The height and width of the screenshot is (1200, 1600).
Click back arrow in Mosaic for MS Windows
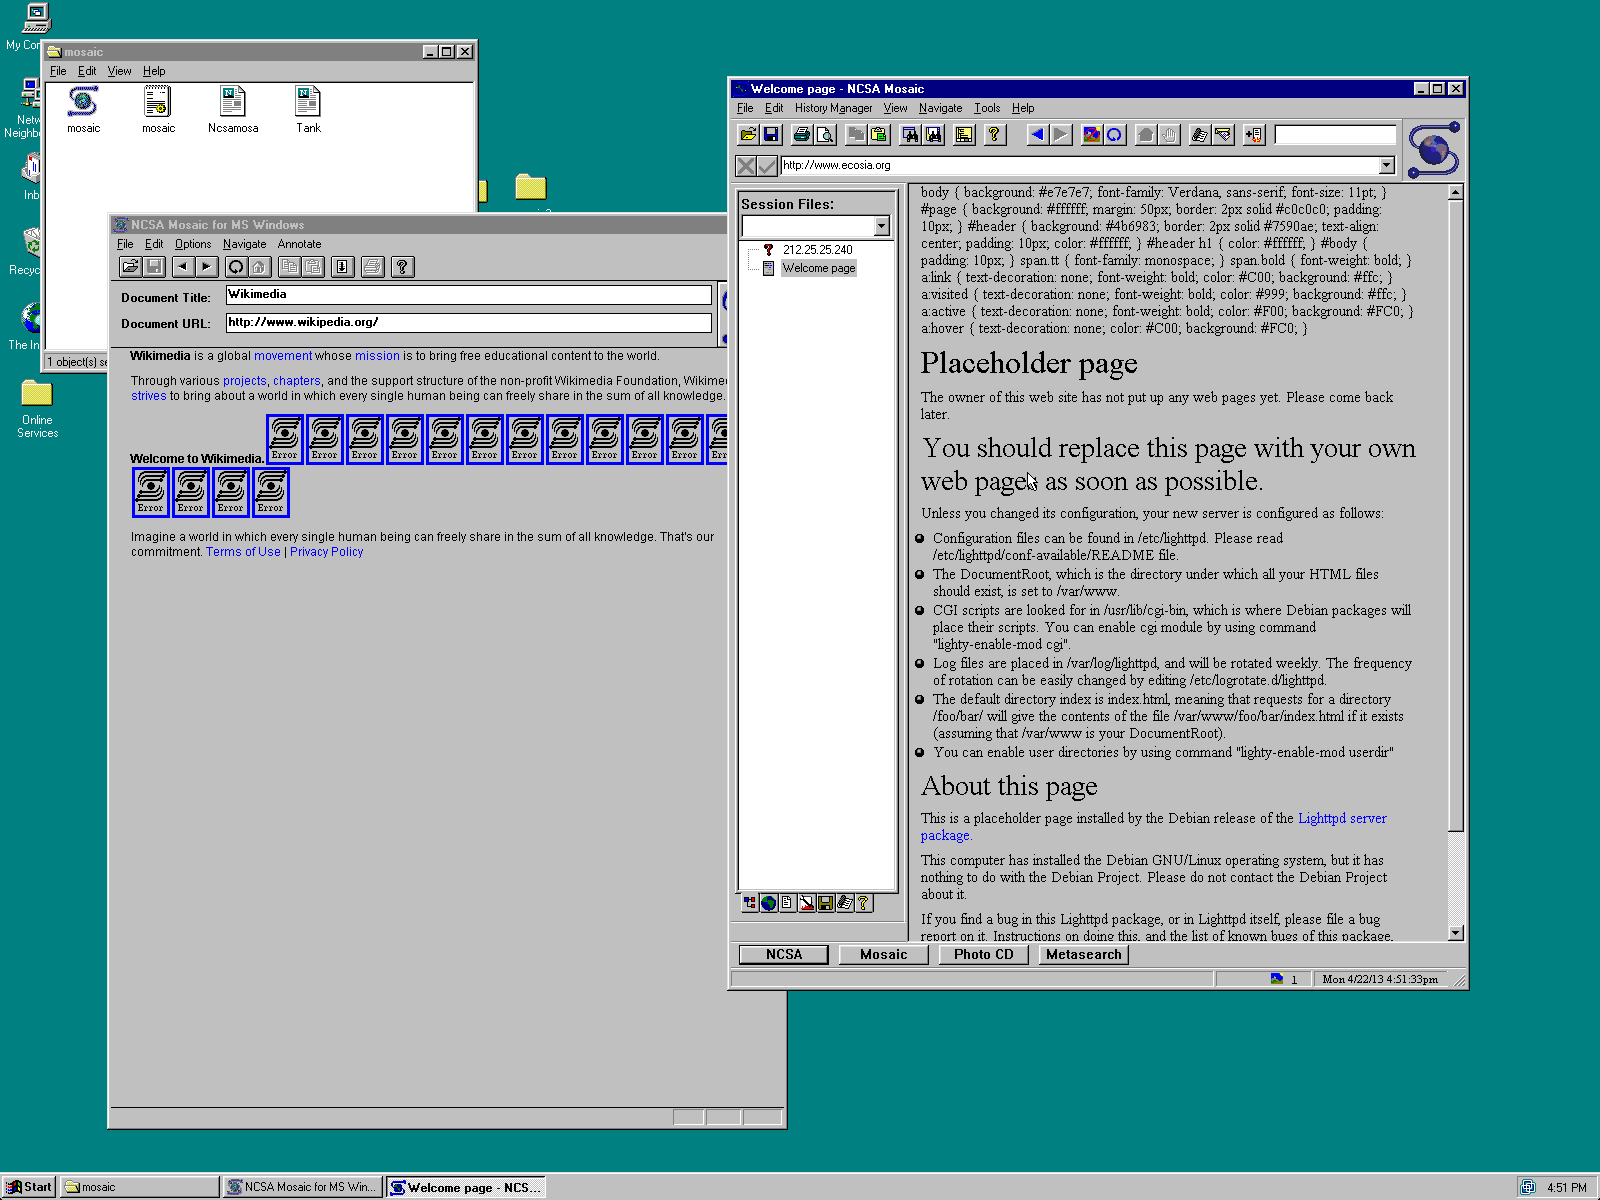click(182, 266)
